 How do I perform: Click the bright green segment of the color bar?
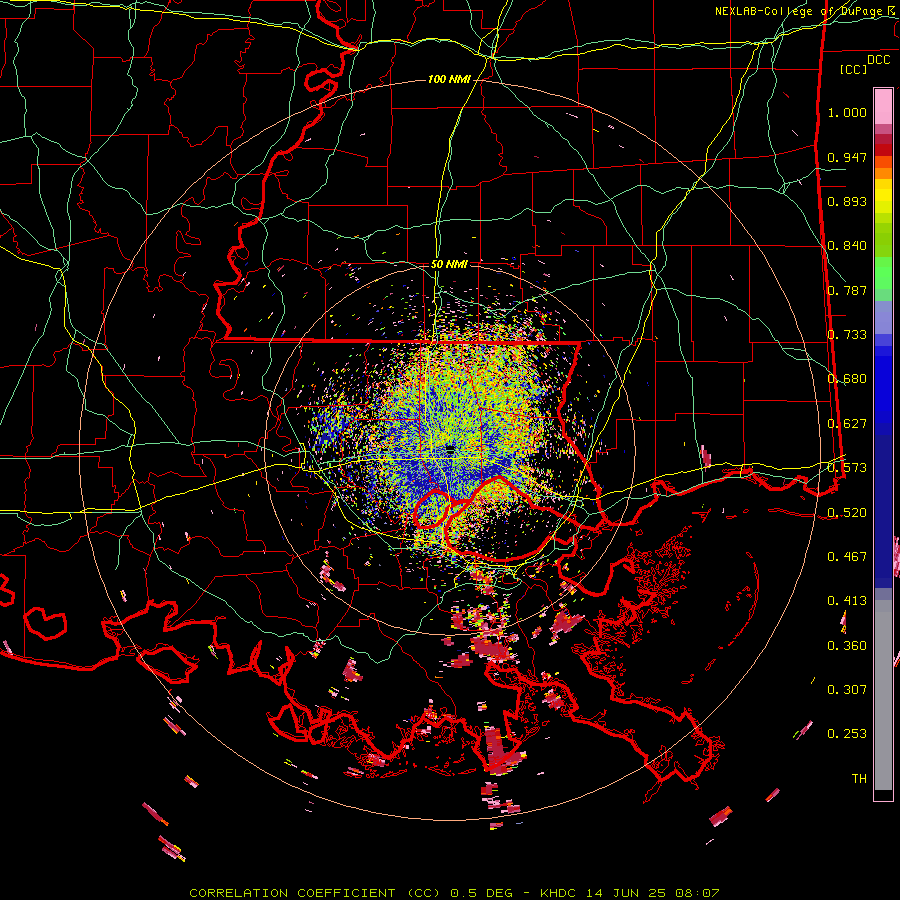[x=883, y=273]
